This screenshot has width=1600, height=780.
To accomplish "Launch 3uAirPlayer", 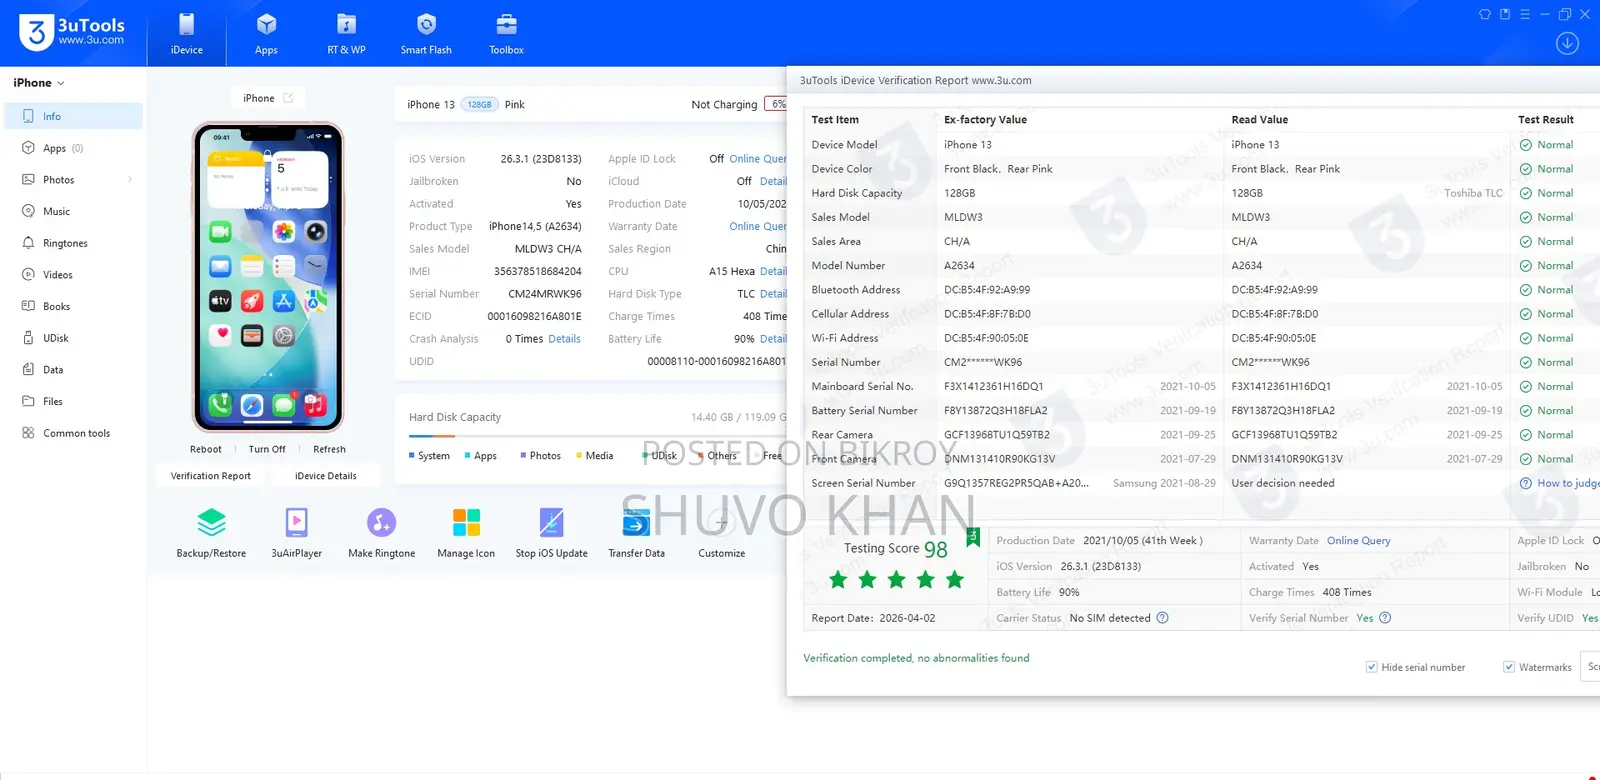I will click(x=296, y=533).
